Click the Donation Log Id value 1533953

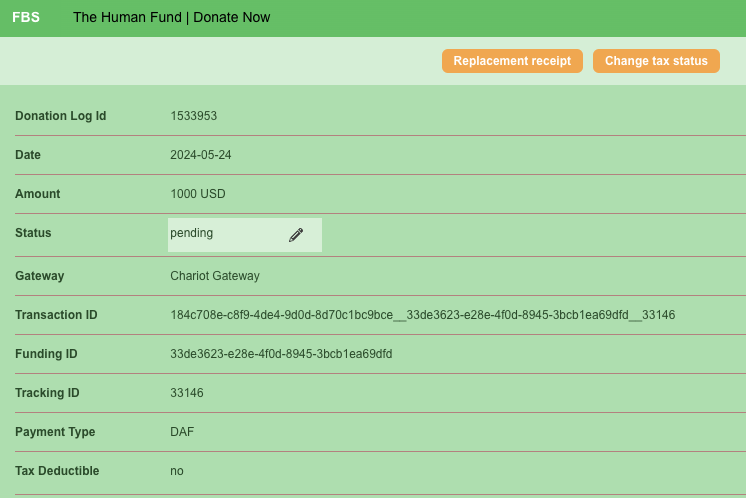point(194,116)
